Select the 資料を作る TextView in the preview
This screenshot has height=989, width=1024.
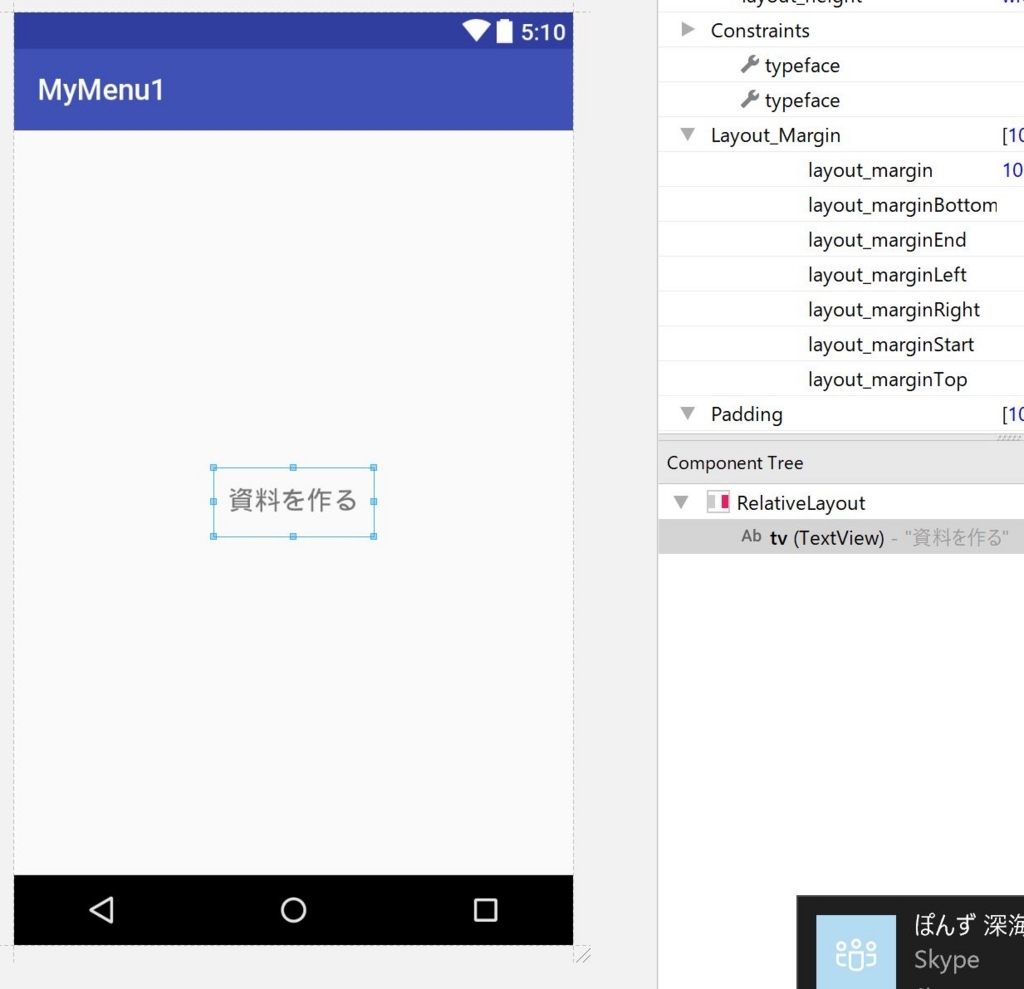point(293,502)
